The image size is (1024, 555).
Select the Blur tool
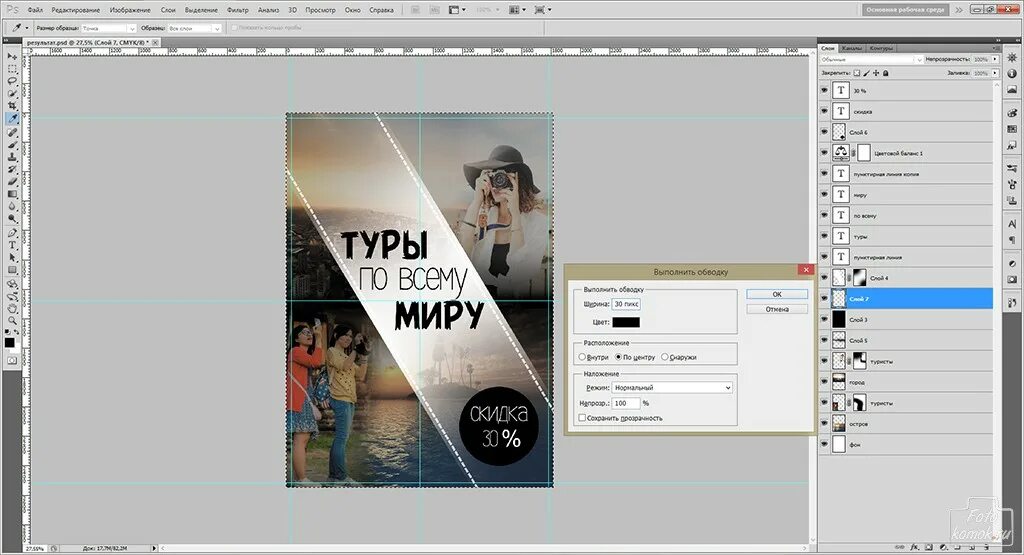[12, 207]
